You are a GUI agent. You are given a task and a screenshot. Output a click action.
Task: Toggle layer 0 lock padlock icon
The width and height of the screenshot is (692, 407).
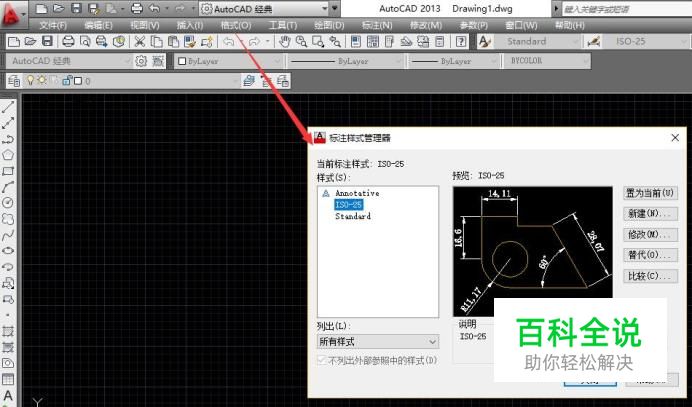coord(66,80)
